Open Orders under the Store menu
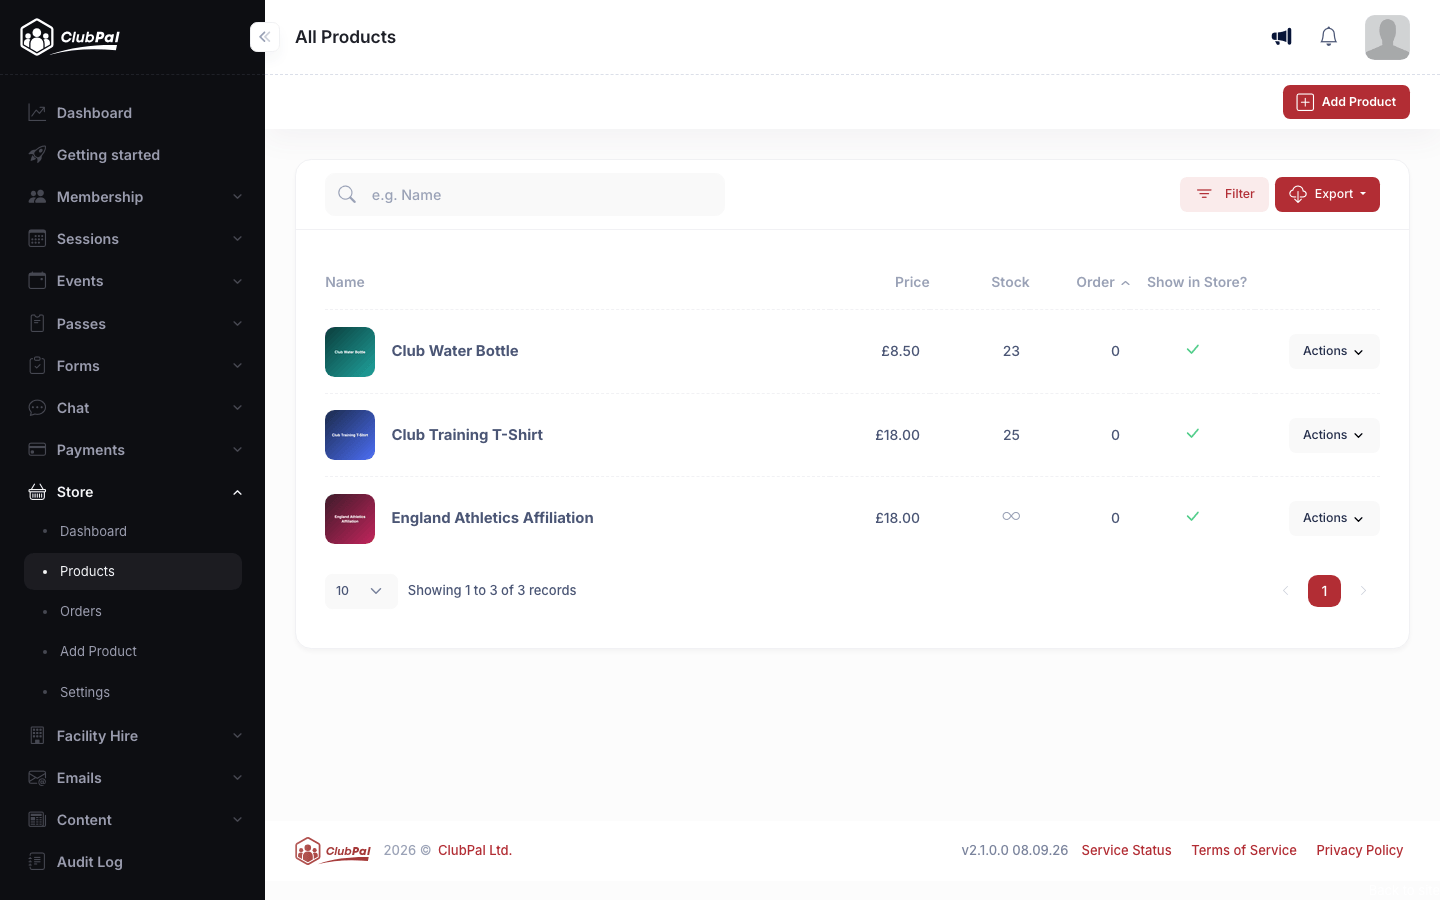The width and height of the screenshot is (1440, 900). click(x=133, y=611)
